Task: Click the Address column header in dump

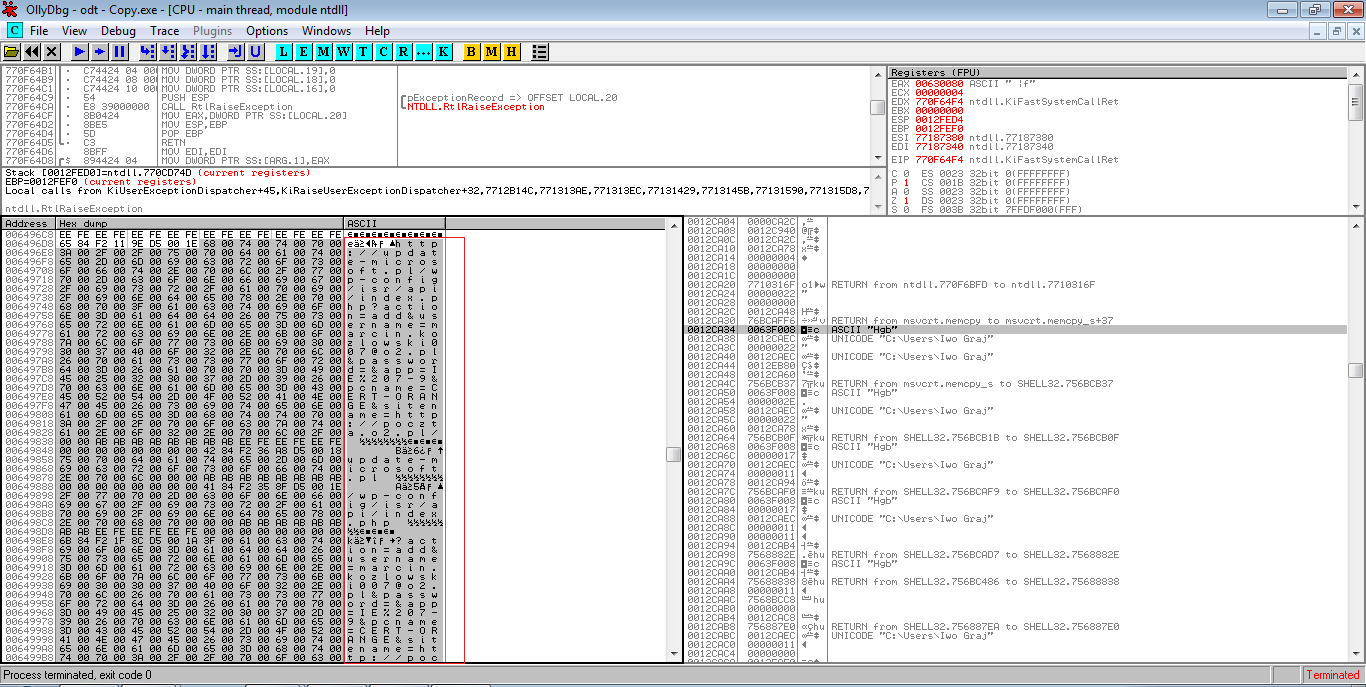Action: point(28,223)
